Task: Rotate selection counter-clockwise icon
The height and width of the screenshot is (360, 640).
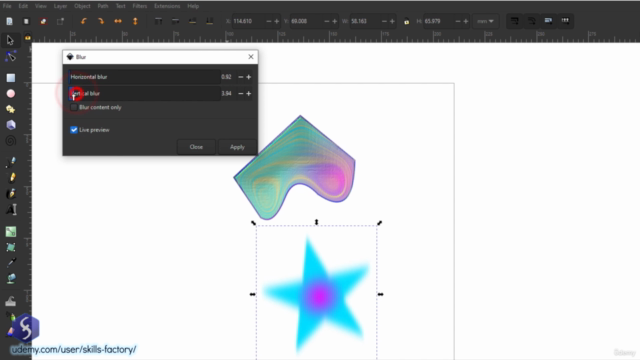Action: point(84,21)
